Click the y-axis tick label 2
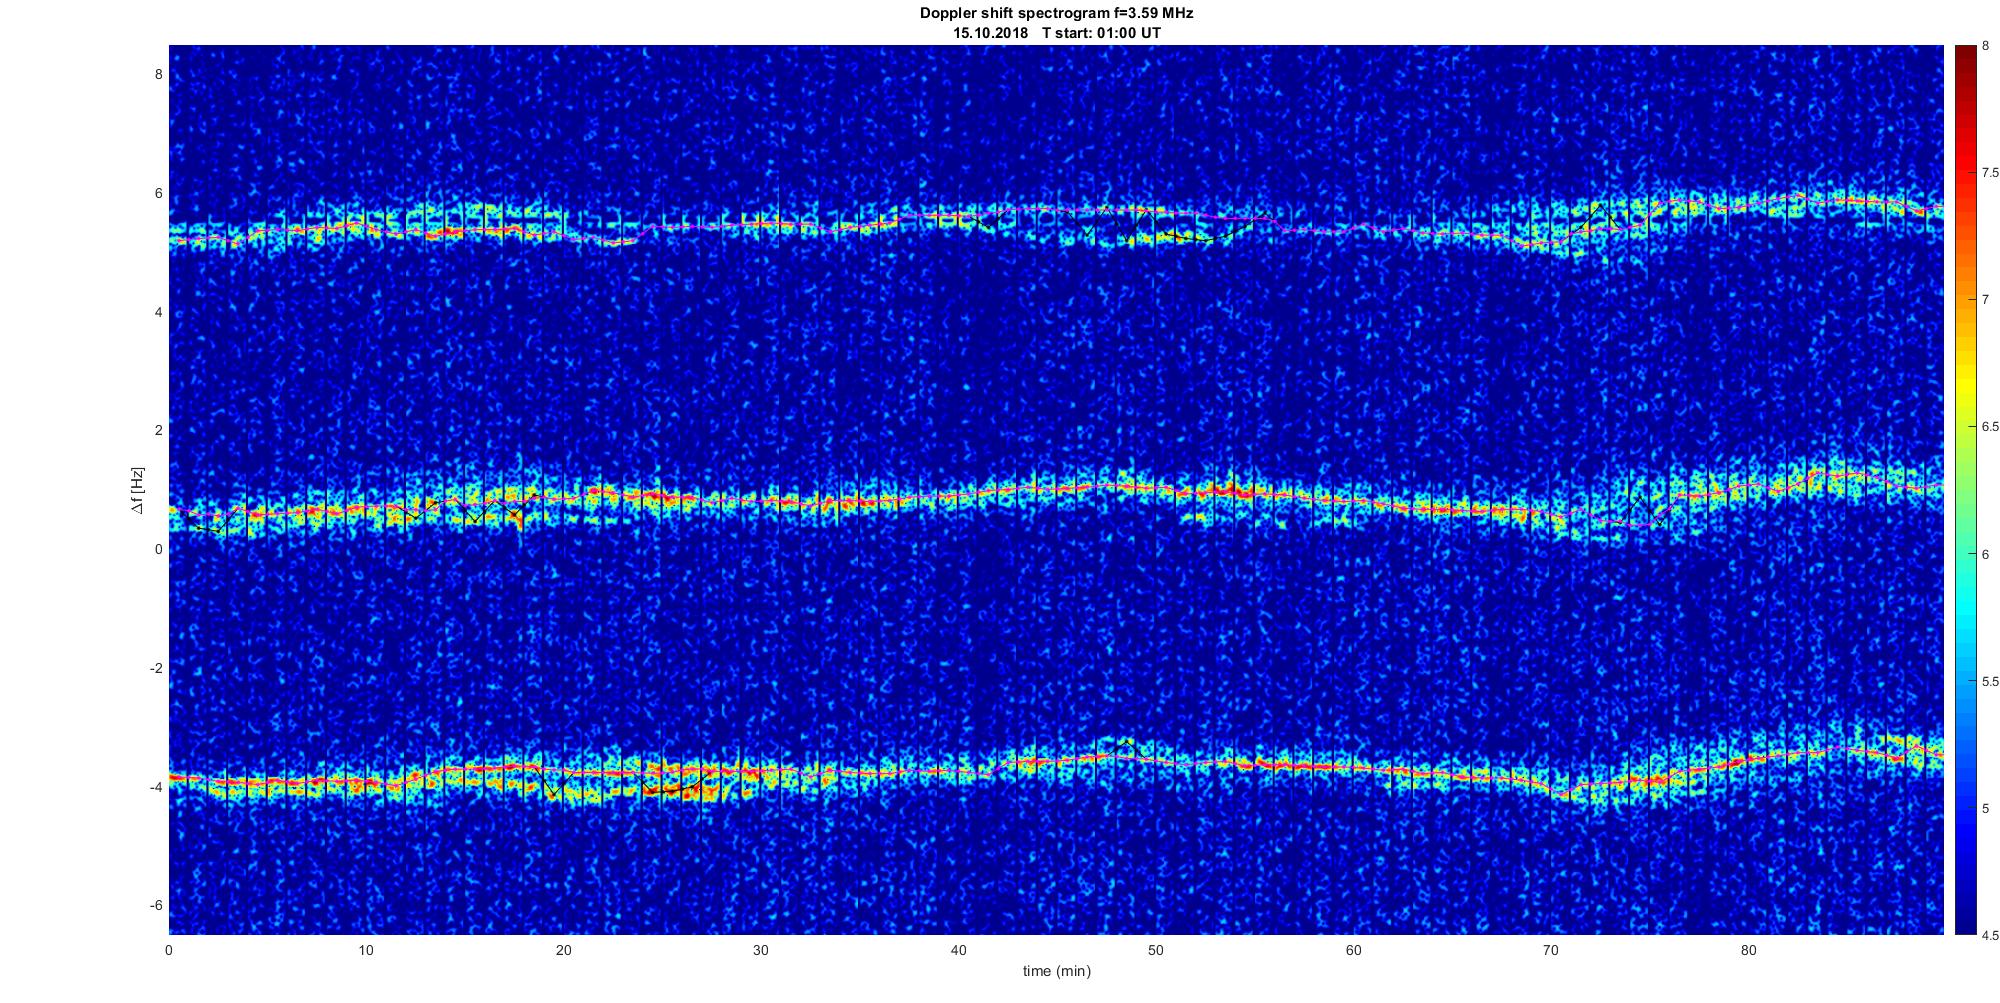The height and width of the screenshot is (1003, 2000). [158, 431]
